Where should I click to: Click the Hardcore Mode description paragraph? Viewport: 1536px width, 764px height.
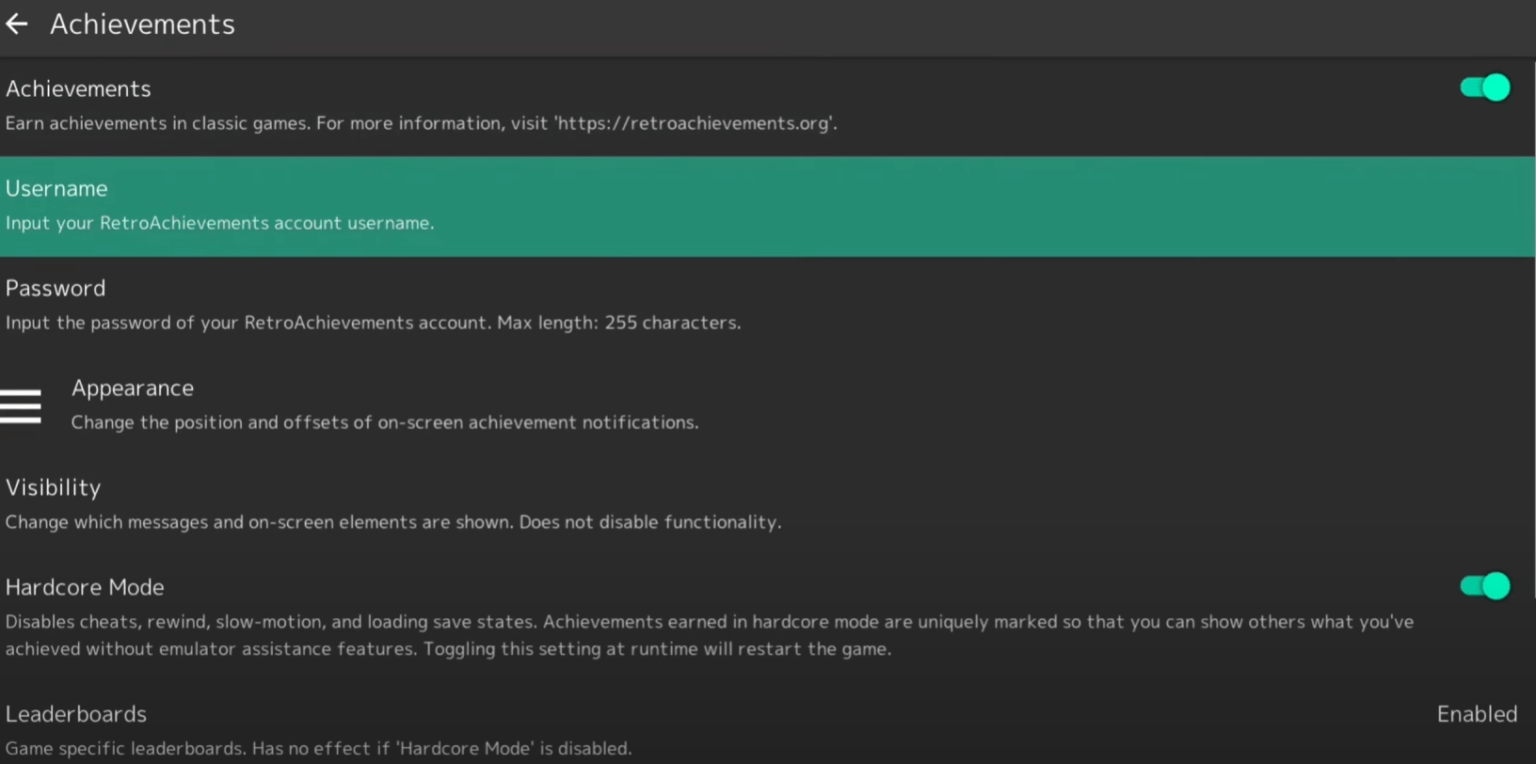[700, 634]
